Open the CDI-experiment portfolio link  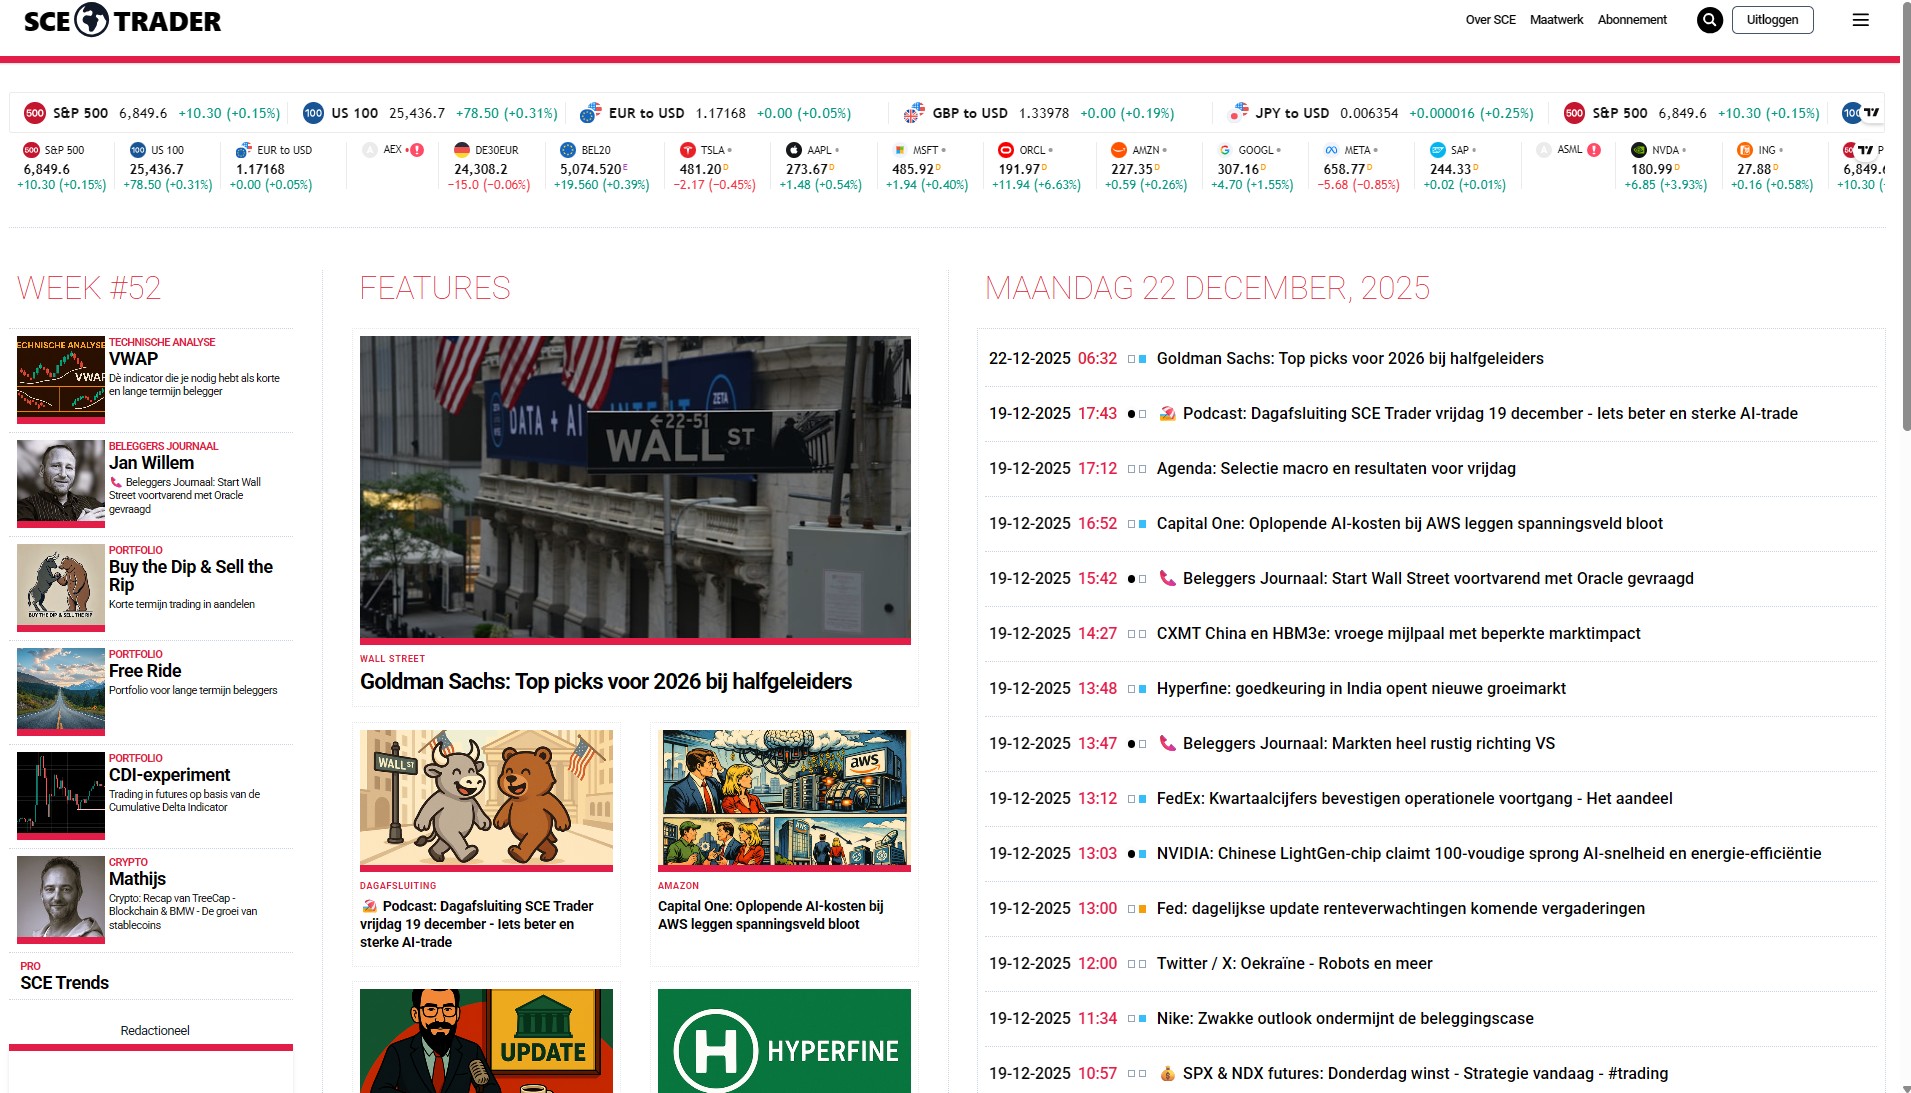click(x=169, y=775)
